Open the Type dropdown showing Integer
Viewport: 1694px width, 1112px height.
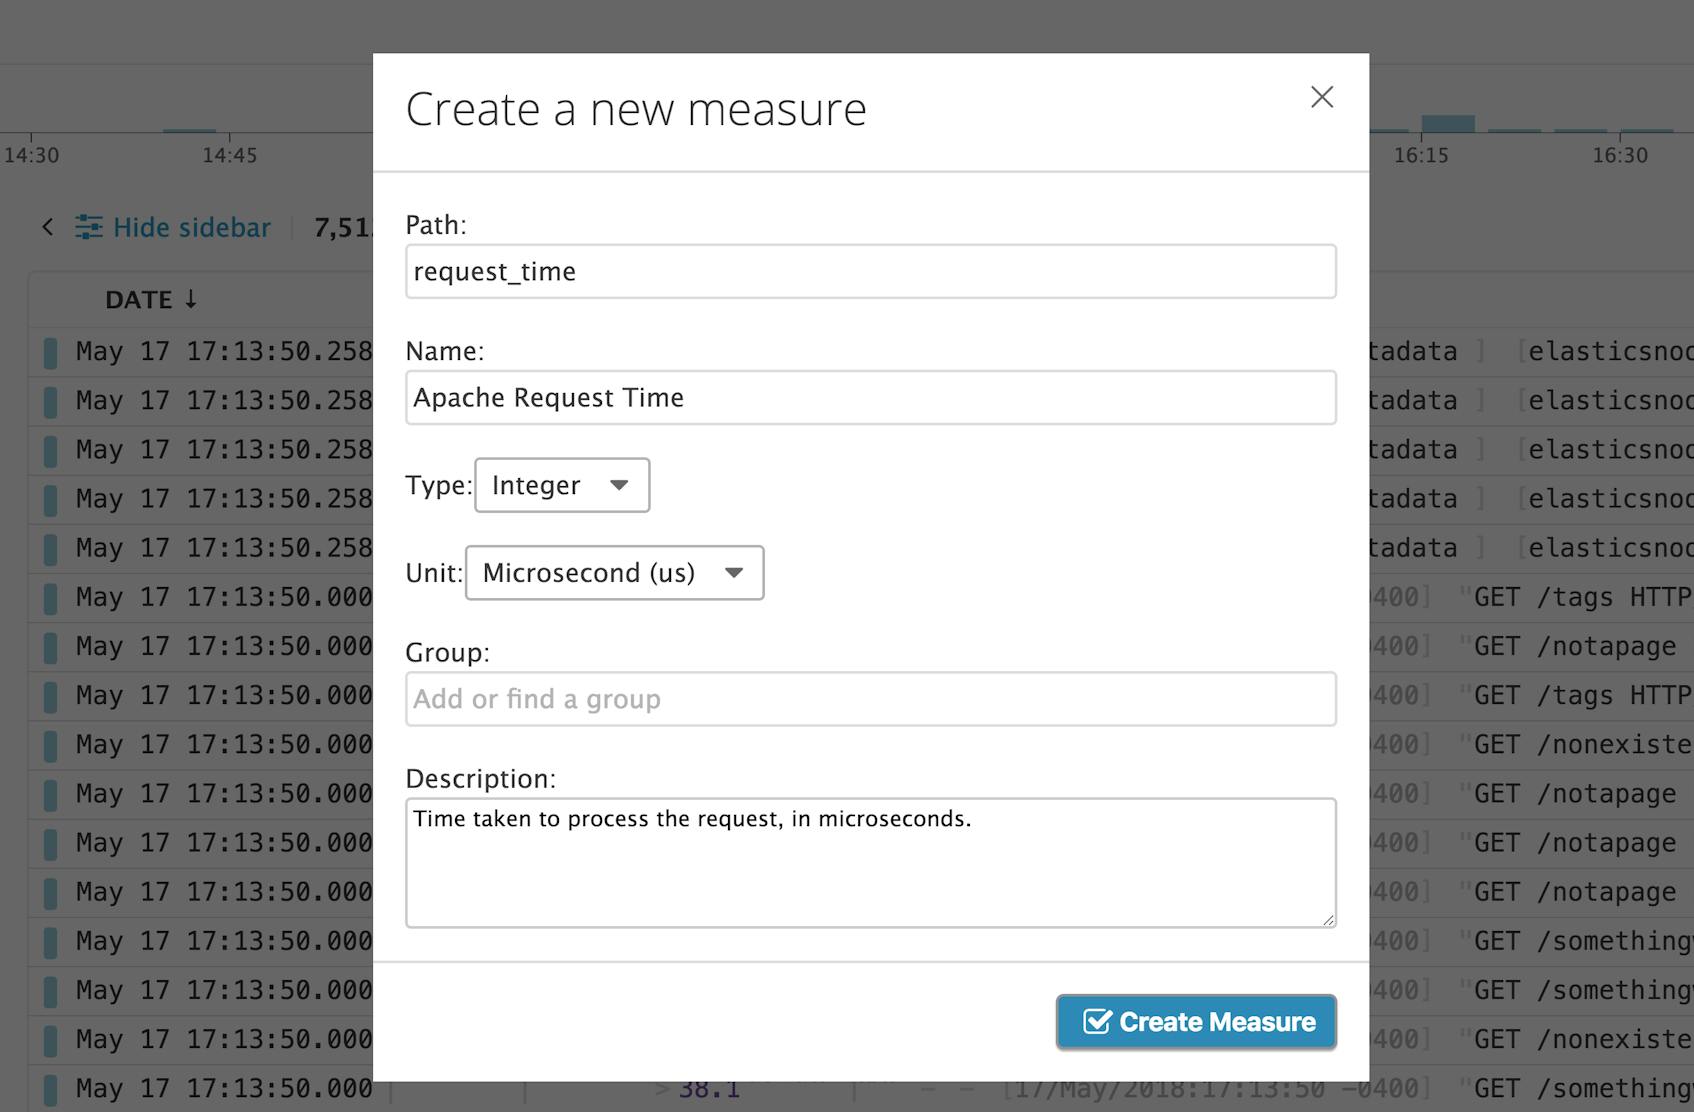(x=561, y=485)
